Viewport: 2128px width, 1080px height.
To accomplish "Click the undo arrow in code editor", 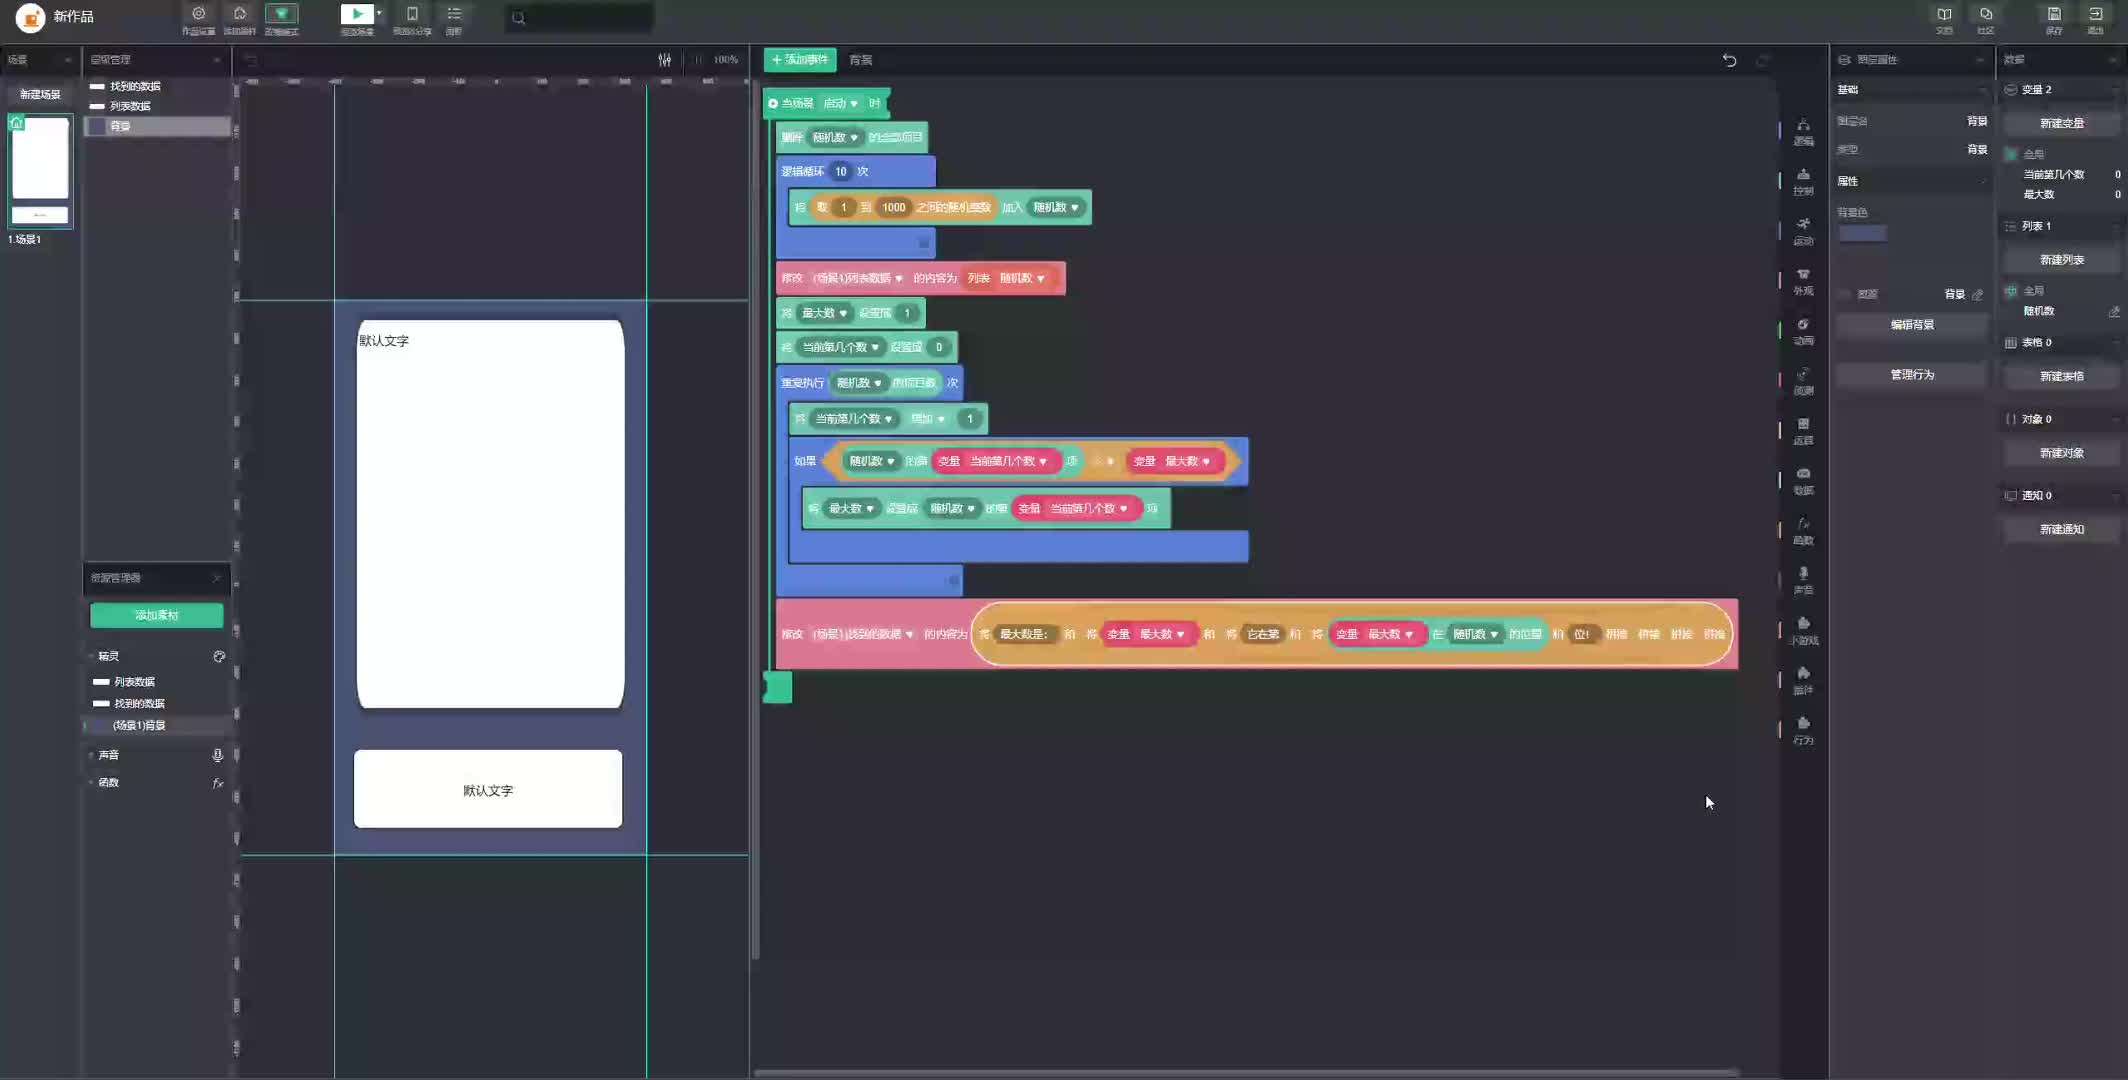I will [1729, 60].
